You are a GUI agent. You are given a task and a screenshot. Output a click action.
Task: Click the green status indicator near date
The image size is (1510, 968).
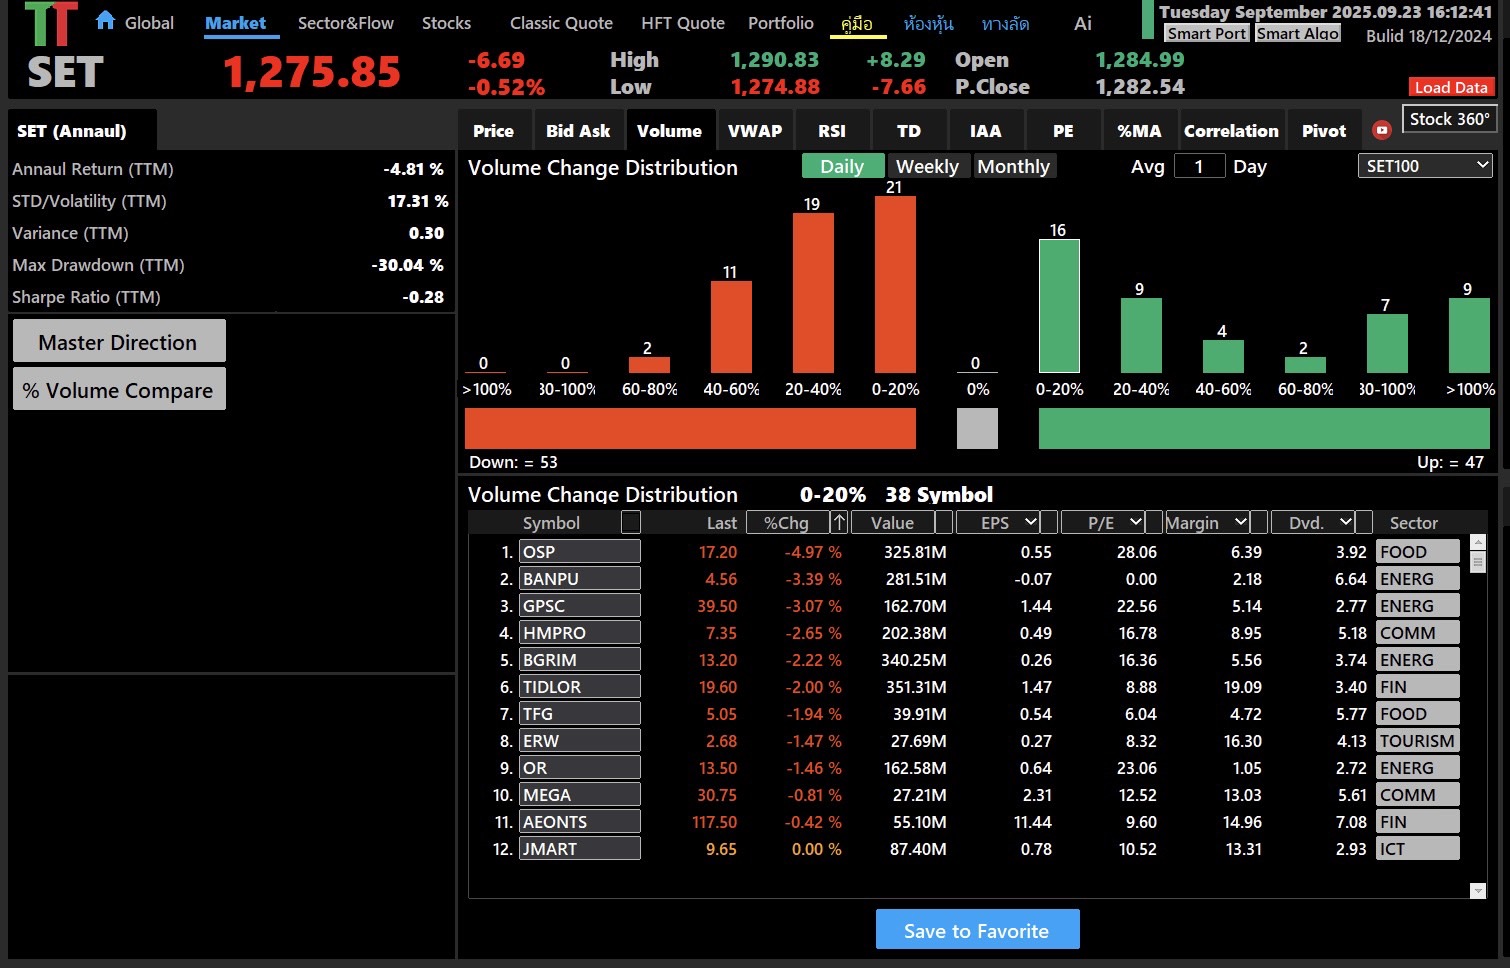pyautogui.click(x=1147, y=20)
